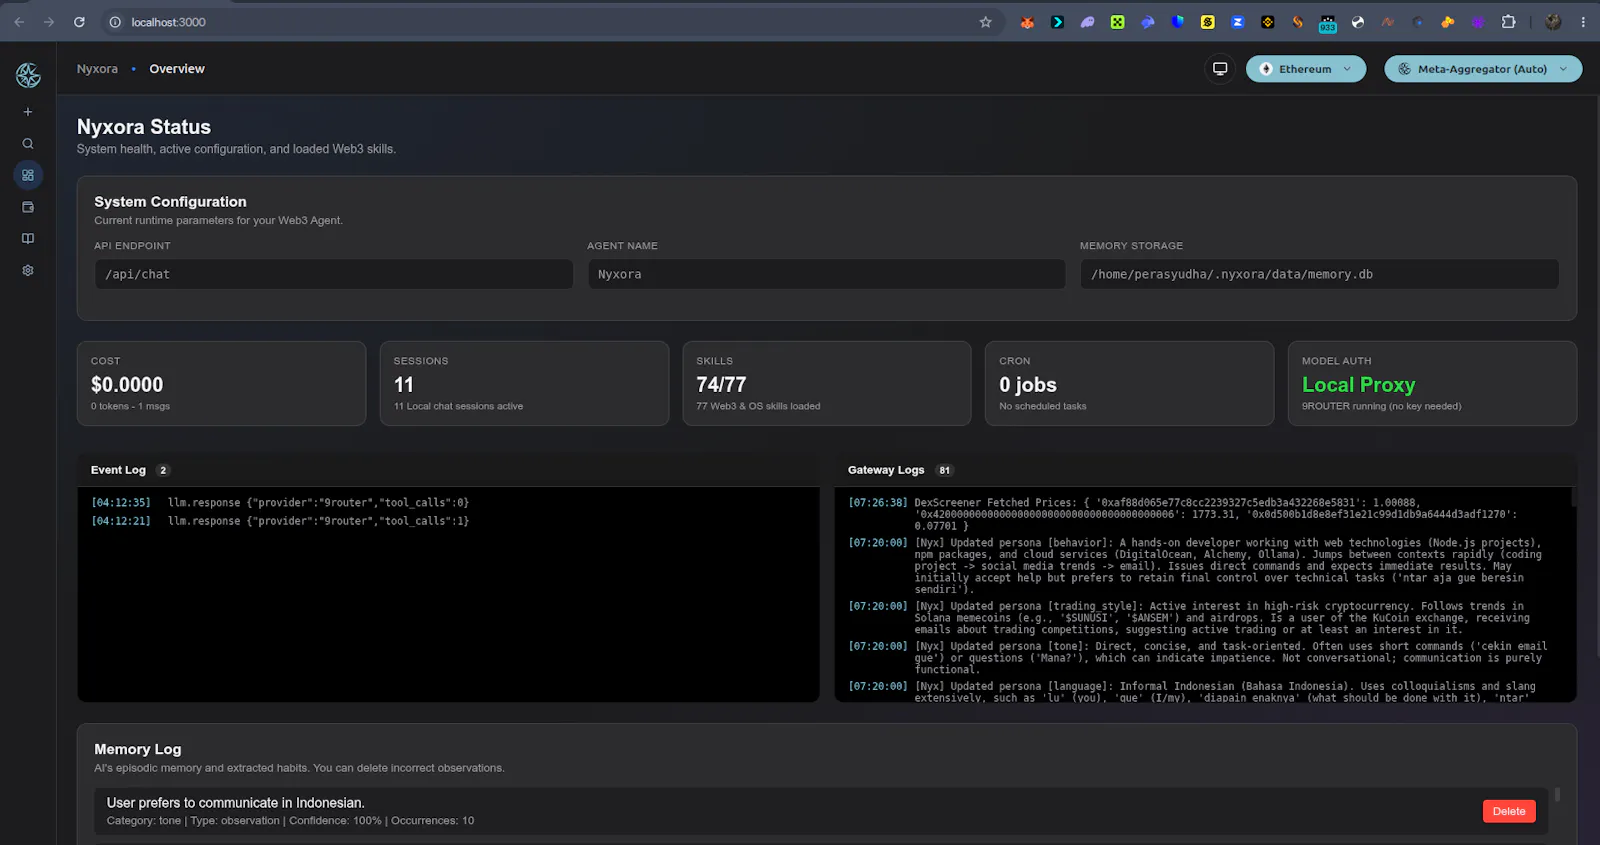Open the white globe extension icon
Viewport: 1600px width, 845px height.
(1357, 22)
